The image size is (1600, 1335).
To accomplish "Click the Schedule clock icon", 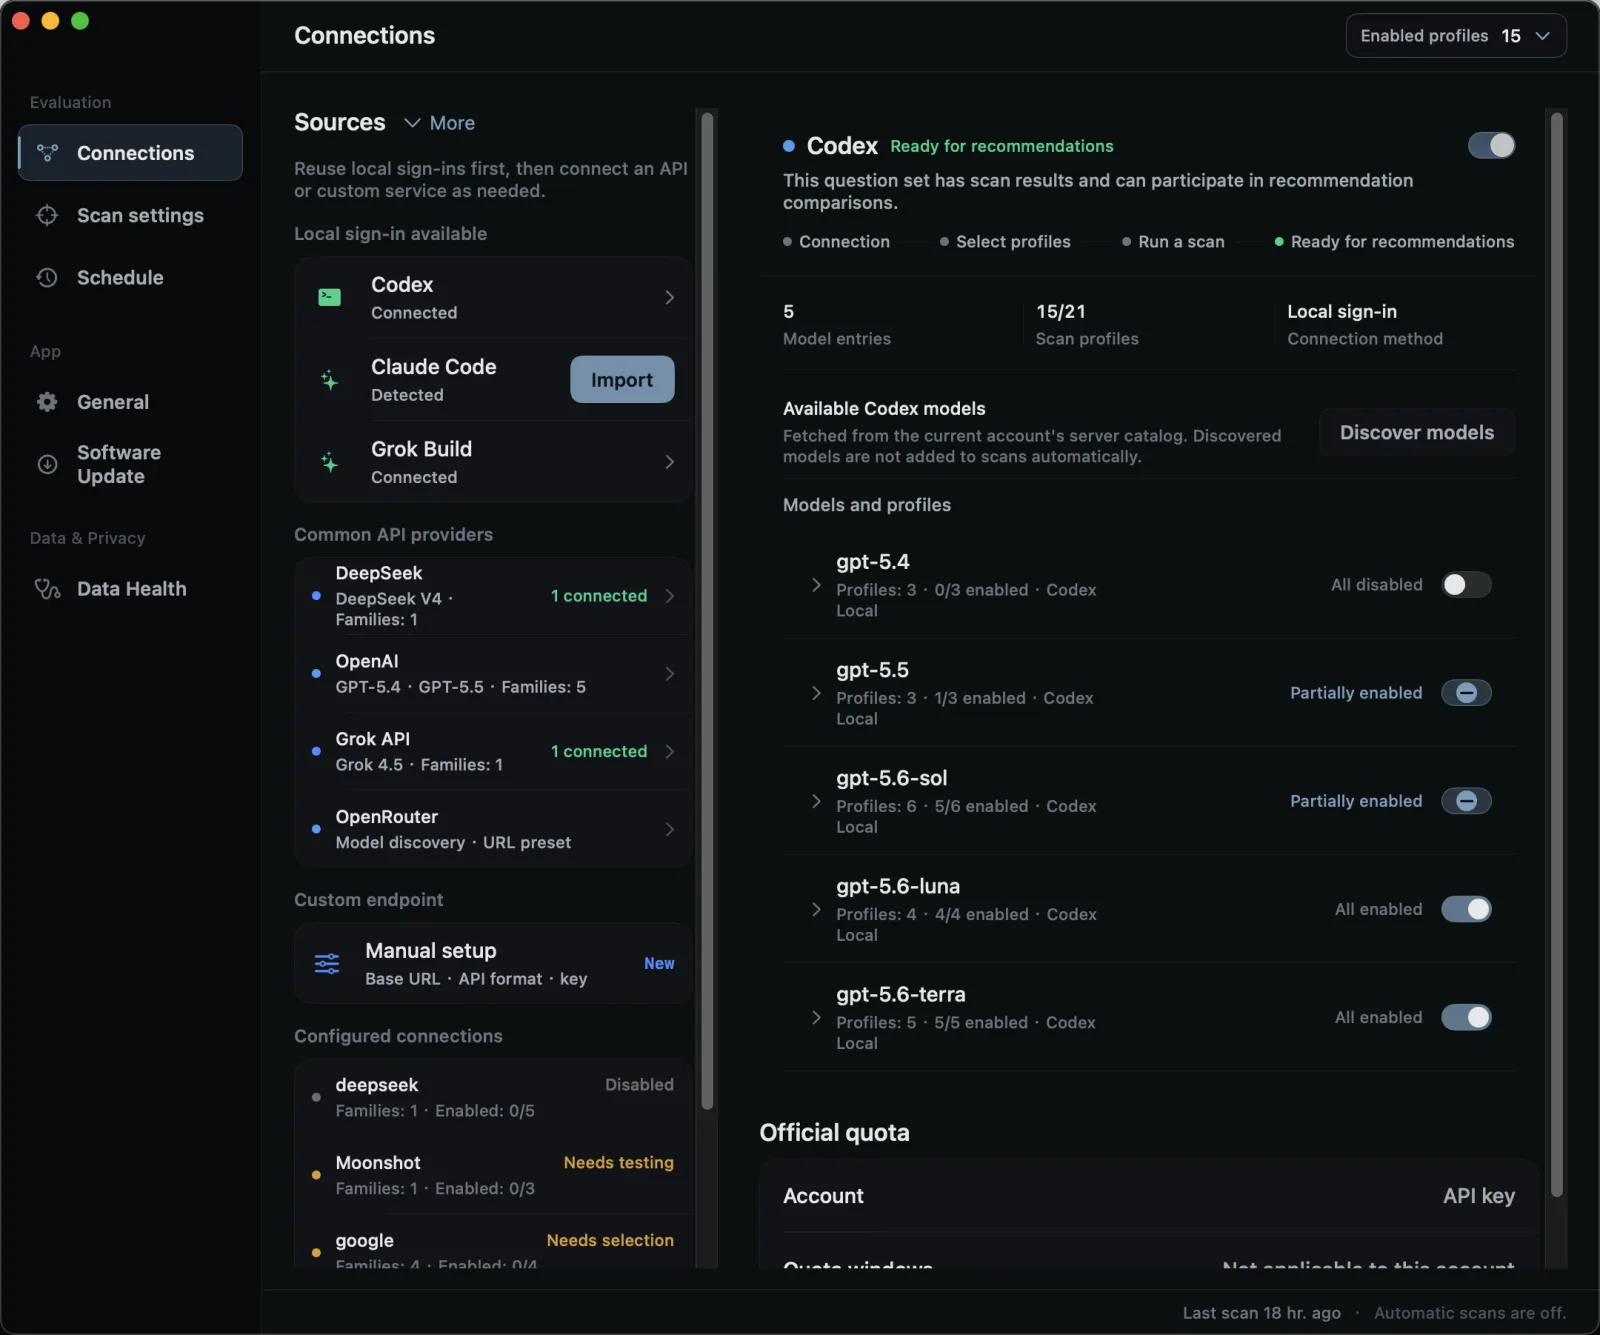I will click(x=47, y=277).
